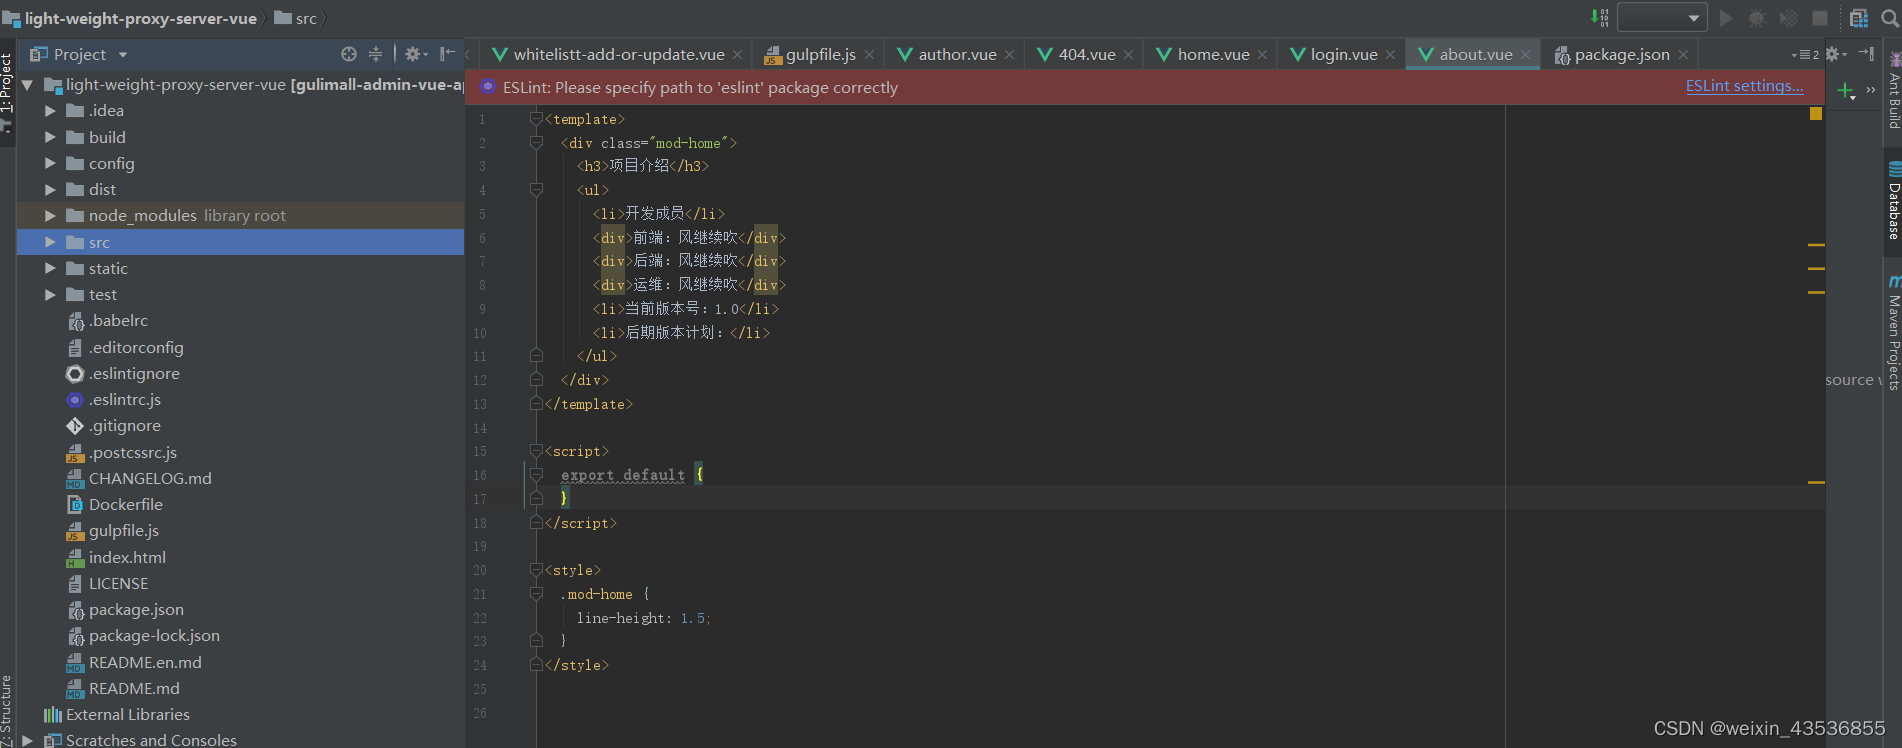Open the Database tool window
Screen dimensions: 1902x748
tap(1893, 200)
